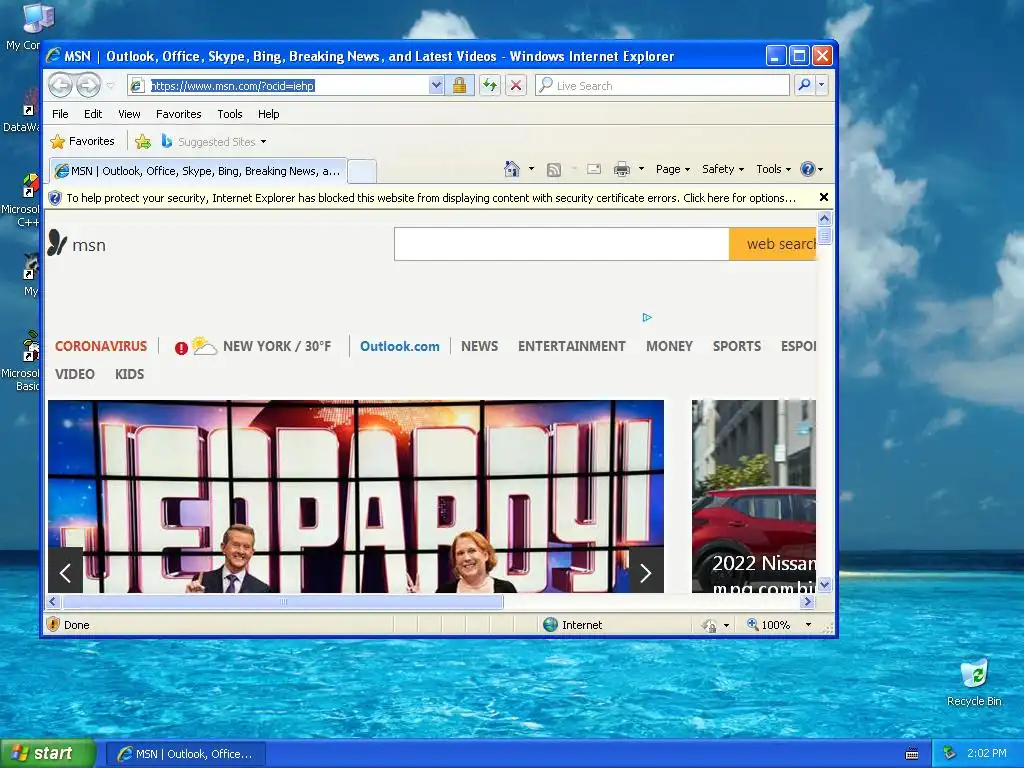
Task: Open the Tools command bar menu
Action: coord(773,169)
